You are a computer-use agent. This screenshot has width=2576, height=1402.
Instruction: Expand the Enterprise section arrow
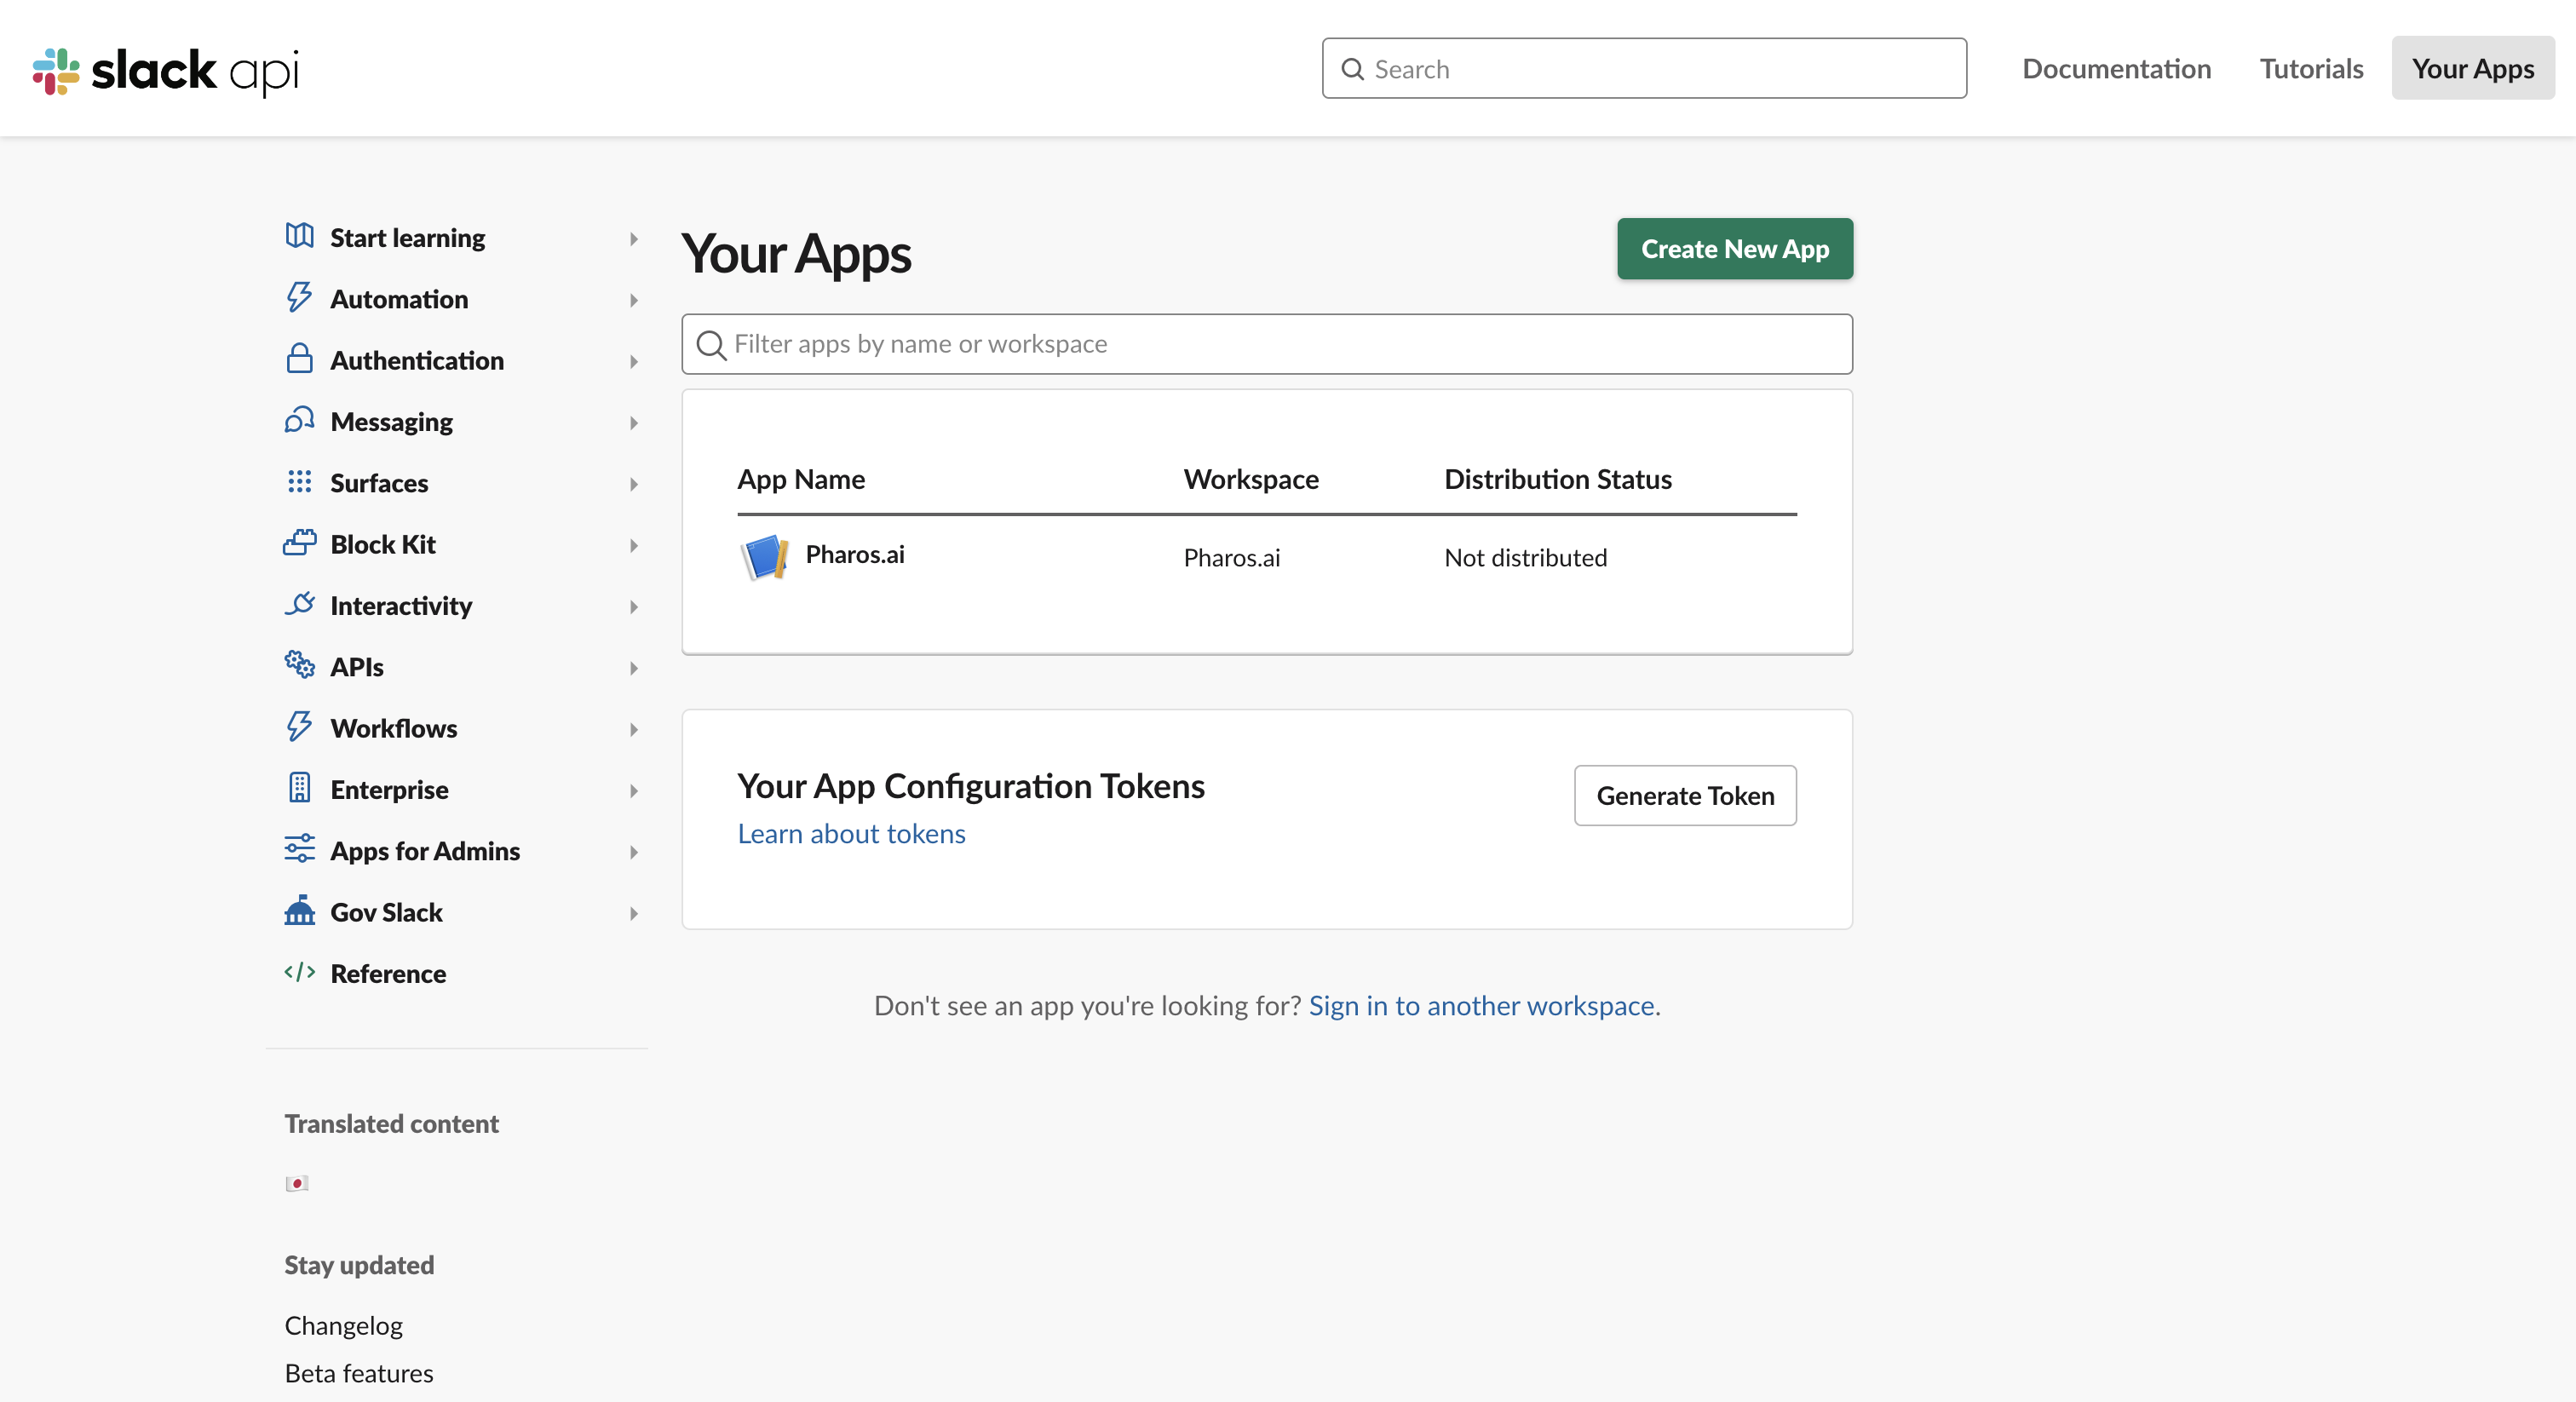click(633, 791)
